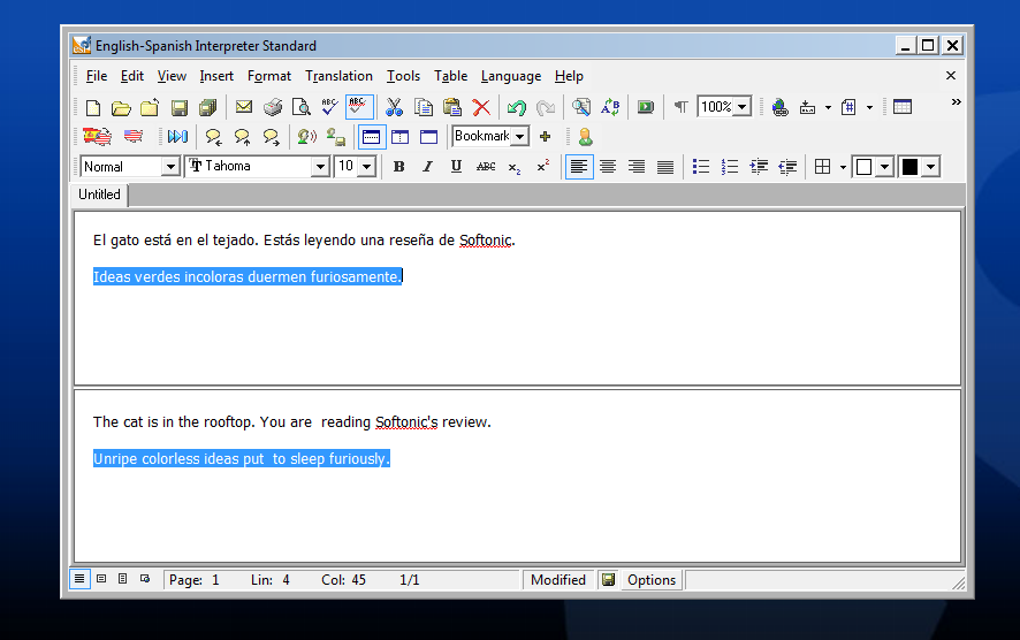Insert hyperlink with the globe chain icon
The width and height of the screenshot is (1020, 640).
coord(780,107)
